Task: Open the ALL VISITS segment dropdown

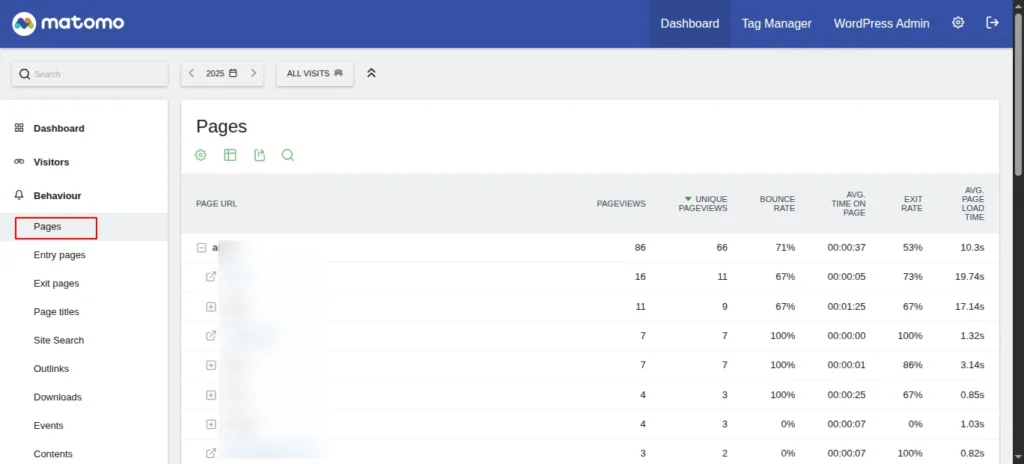Action: tap(314, 73)
